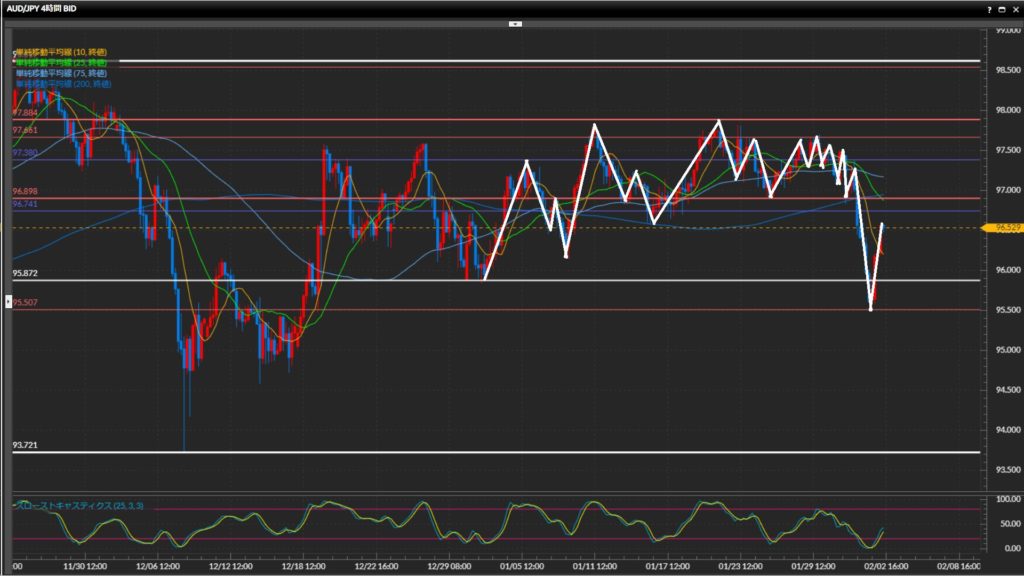The height and width of the screenshot is (576, 1024).
Task: Select the 10-period moving average label
Action: point(60,52)
